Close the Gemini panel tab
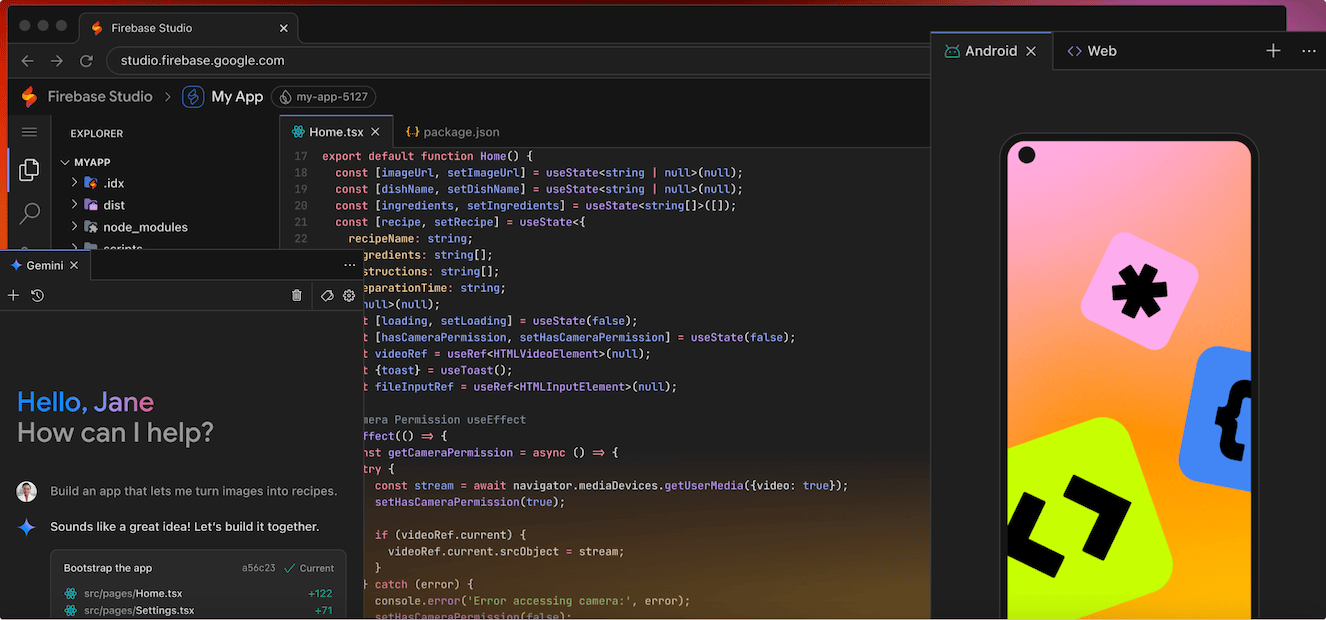Screen dimensions: 1326x620 74,265
